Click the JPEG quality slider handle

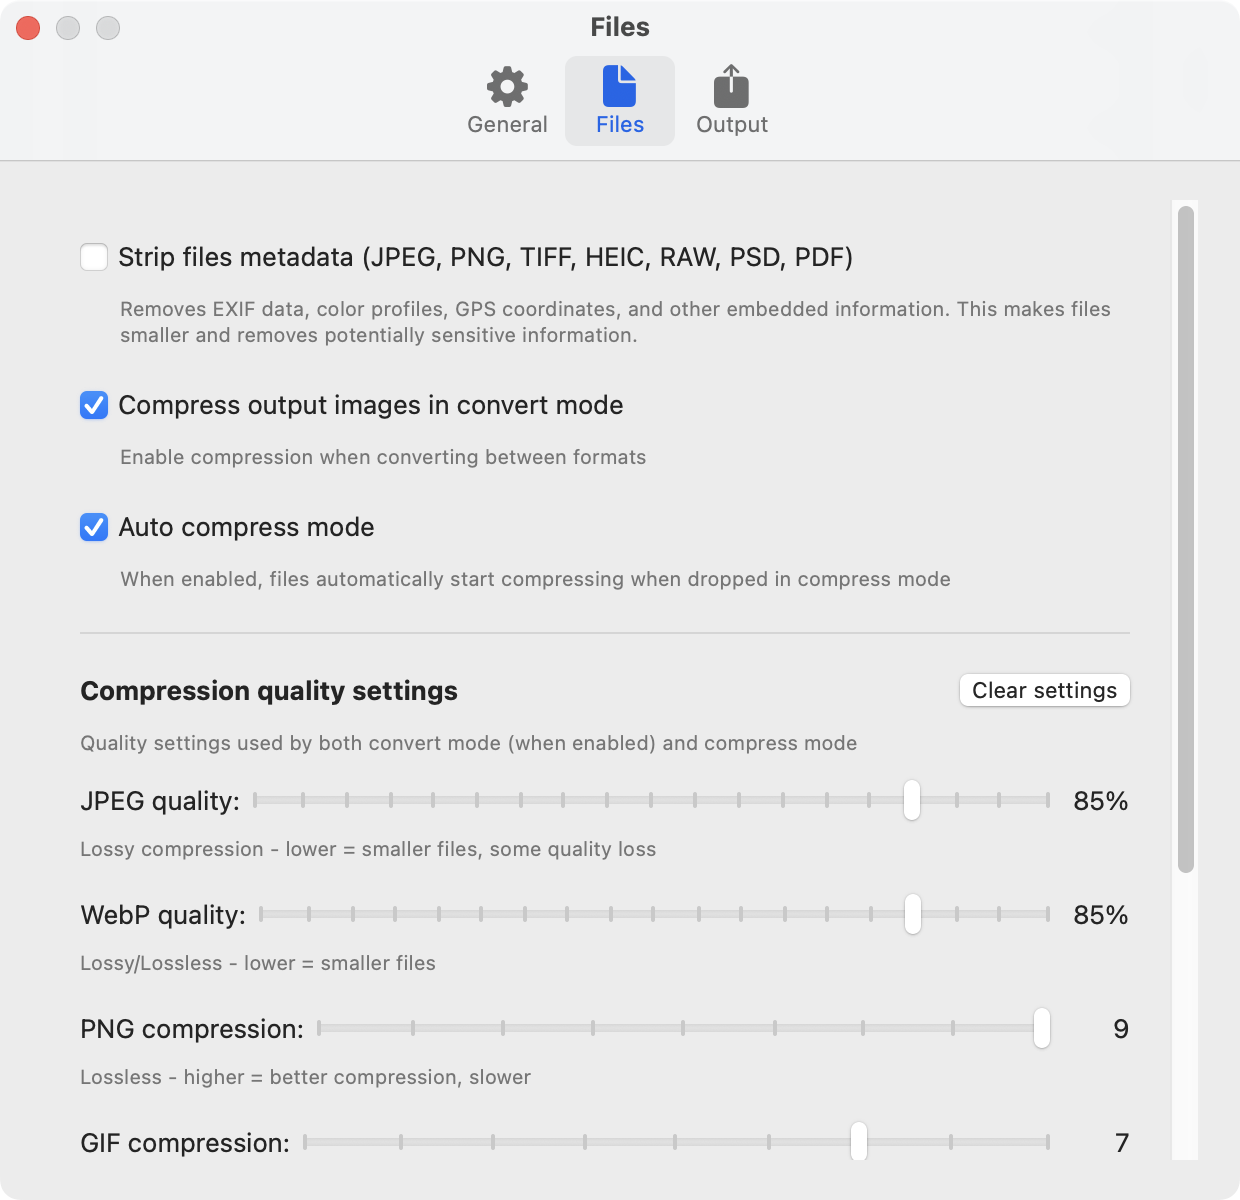click(x=911, y=800)
